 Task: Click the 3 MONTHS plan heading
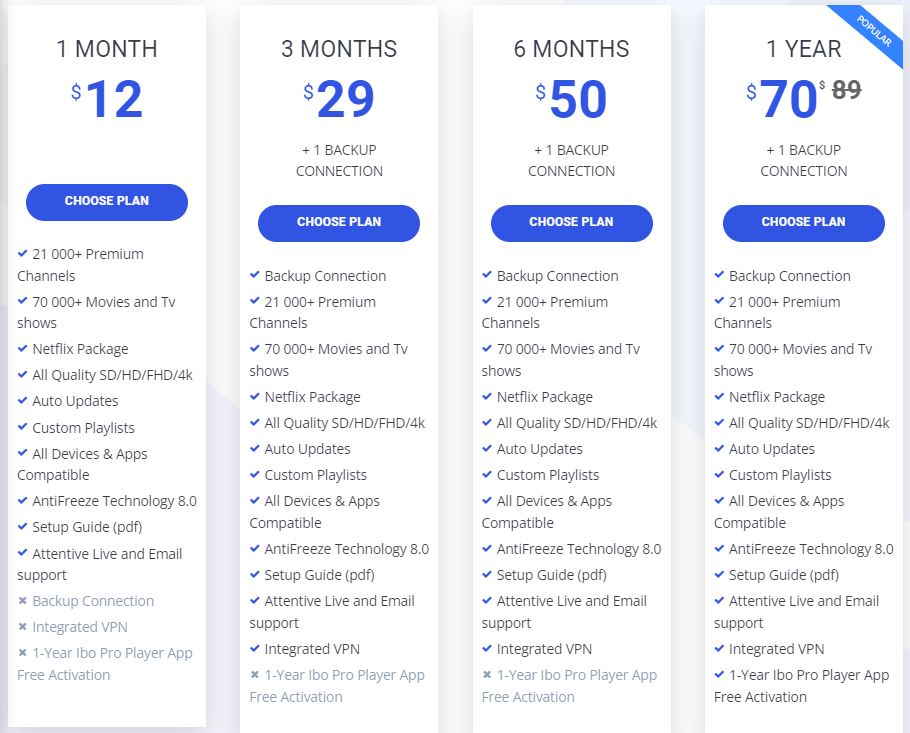click(339, 49)
